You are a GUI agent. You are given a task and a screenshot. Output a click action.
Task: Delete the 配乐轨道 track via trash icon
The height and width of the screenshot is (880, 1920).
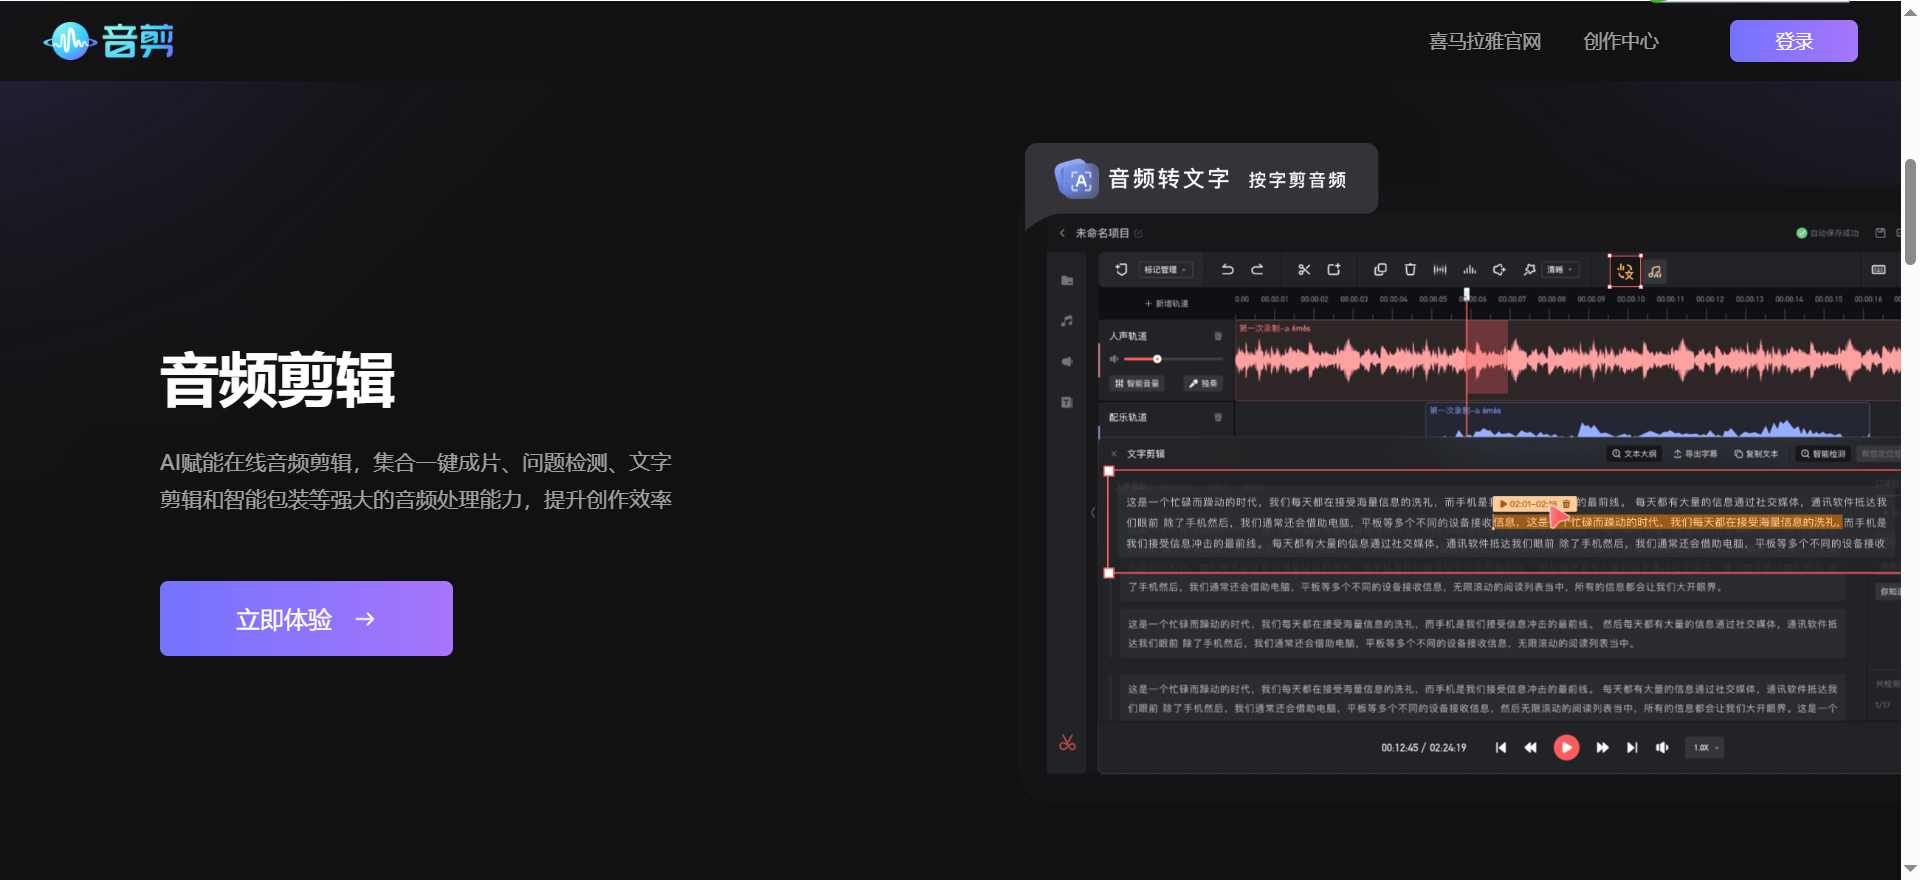point(1218,417)
